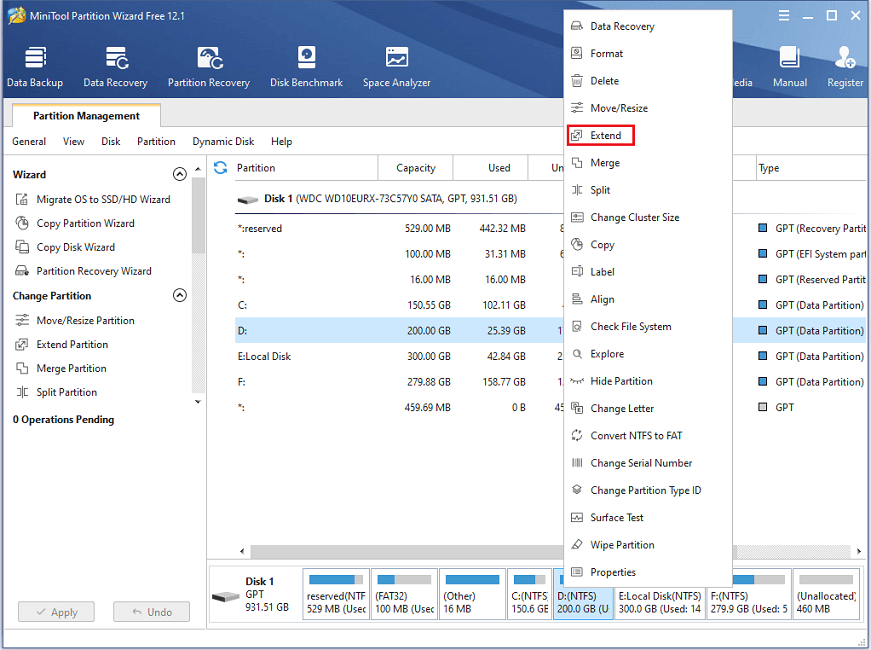Open the Space Analyzer tool

point(397,67)
